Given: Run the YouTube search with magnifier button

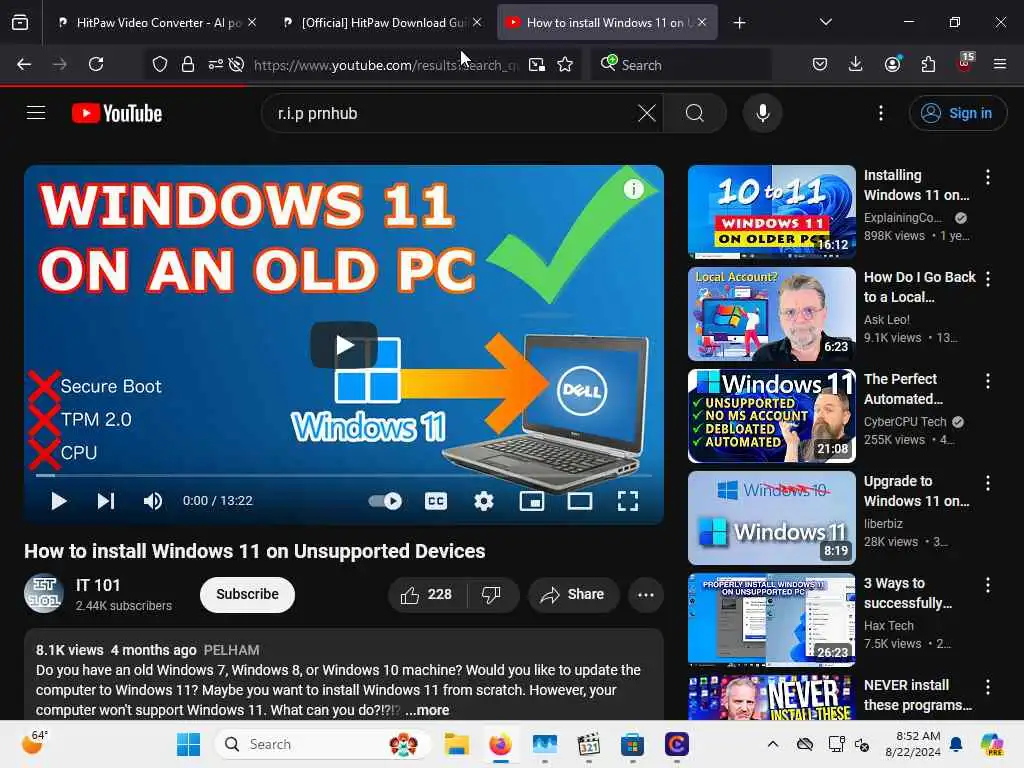Looking at the screenshot, I should pyautogui.click(x=695, y=113).
